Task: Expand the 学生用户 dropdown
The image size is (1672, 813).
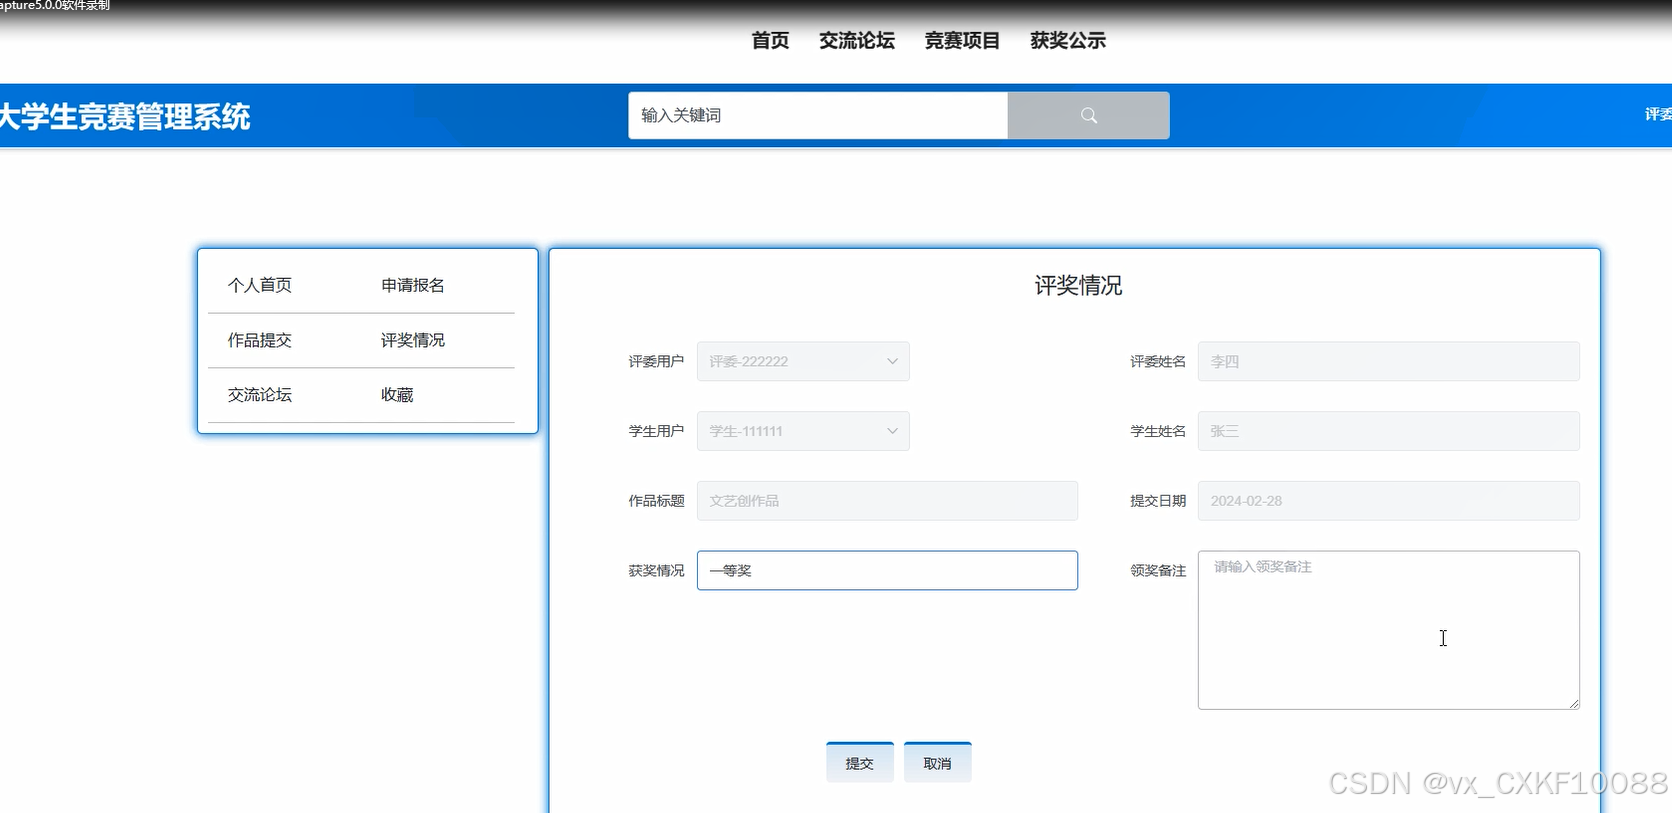Action: (803, 431)
